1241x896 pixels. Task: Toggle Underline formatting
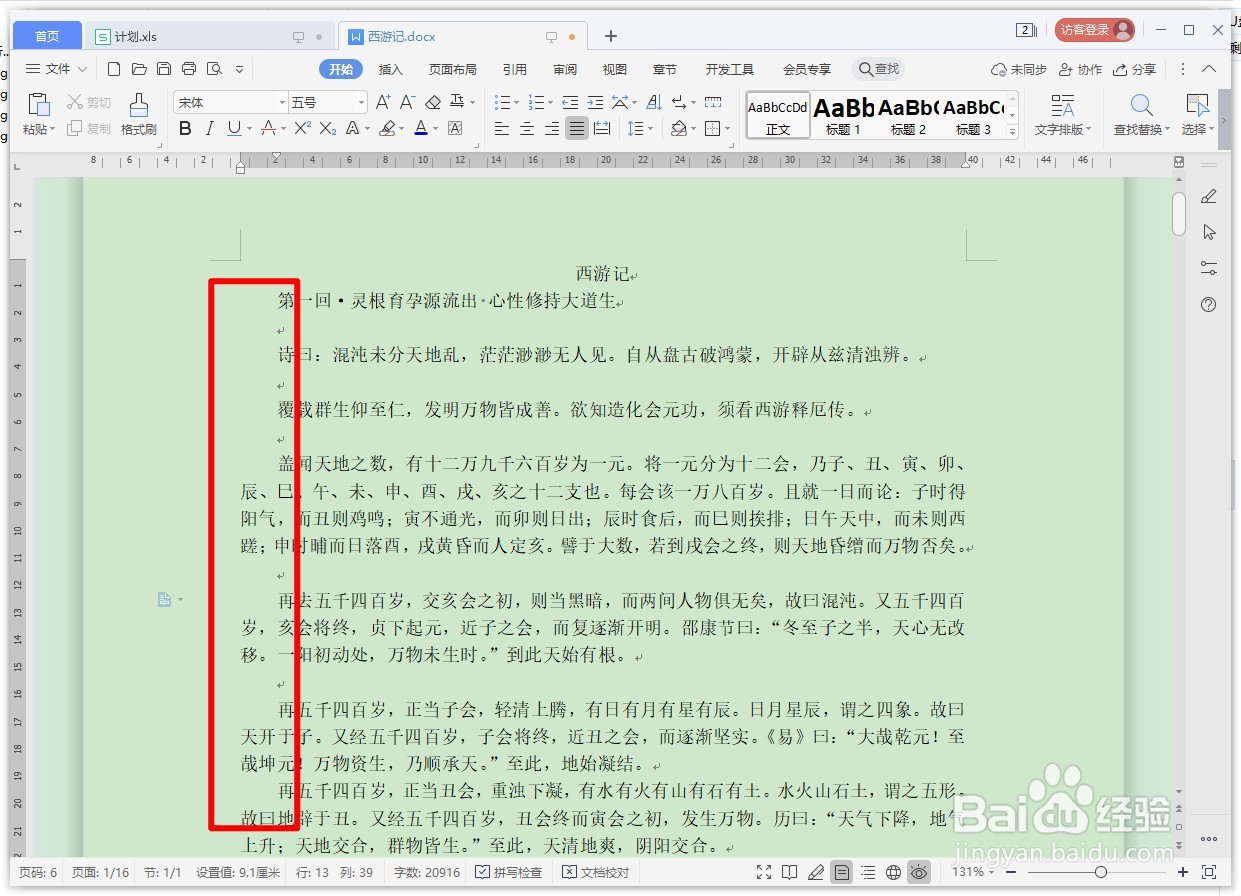click(233, 128)
